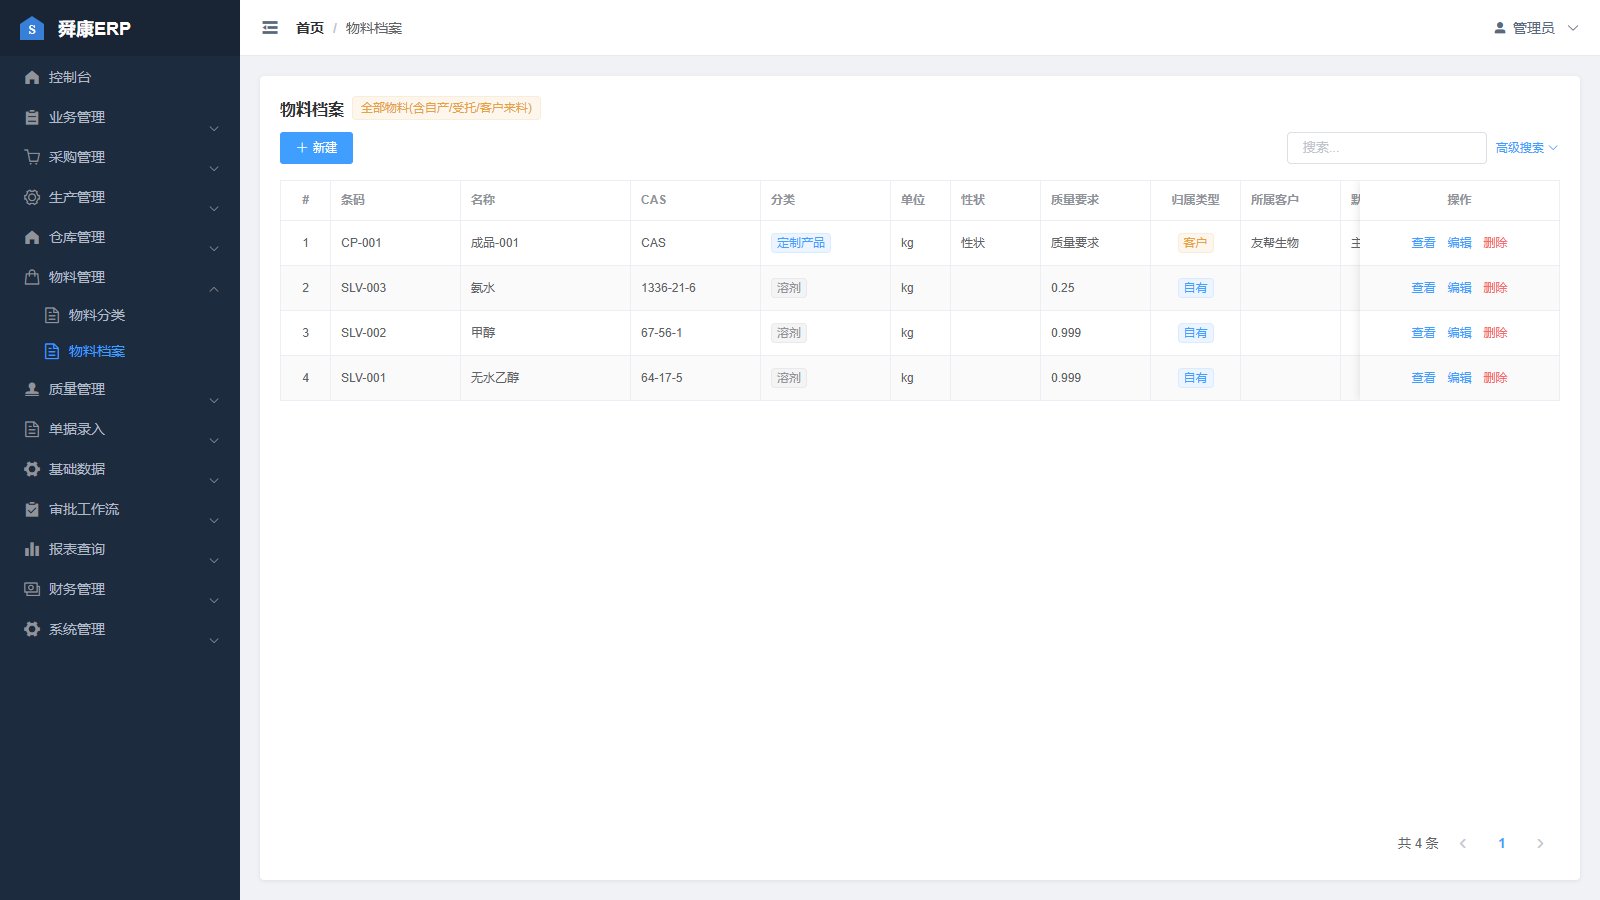
Task: Delete the 甲醇 SLV-002 row
Action: pyautogui.click(x=1495, y=333)
